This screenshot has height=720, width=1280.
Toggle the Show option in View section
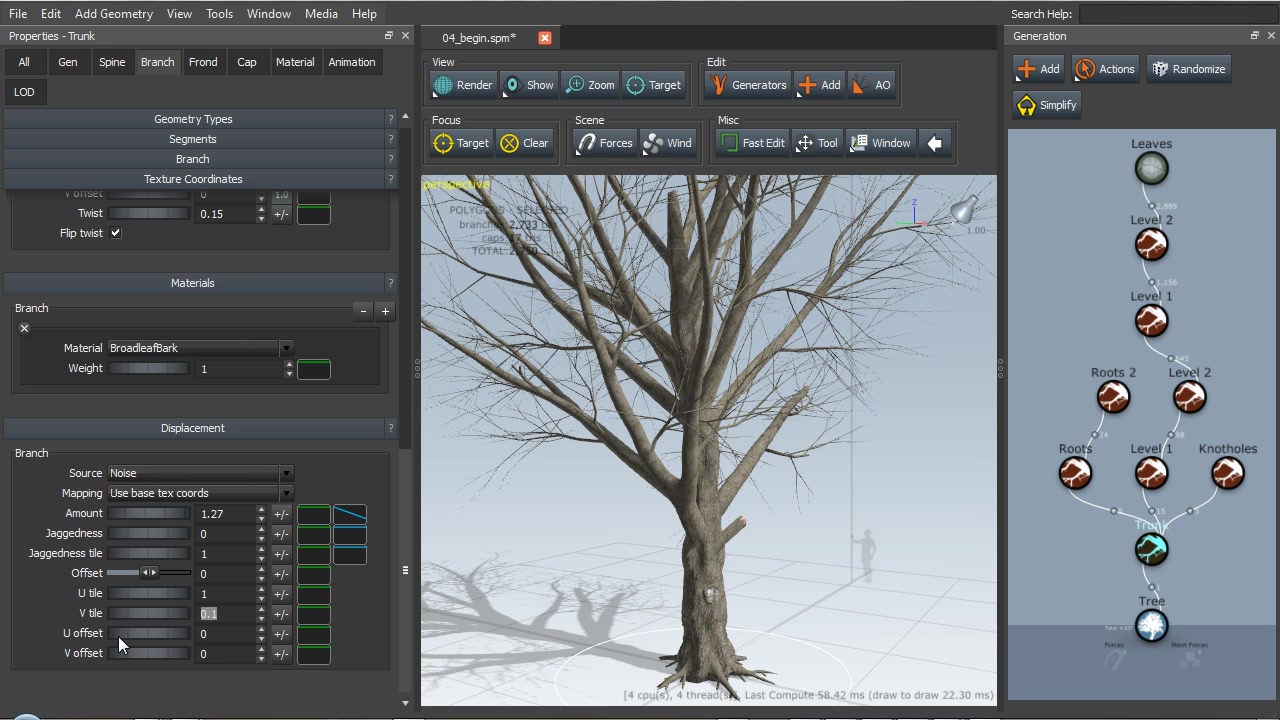point(528,85)
